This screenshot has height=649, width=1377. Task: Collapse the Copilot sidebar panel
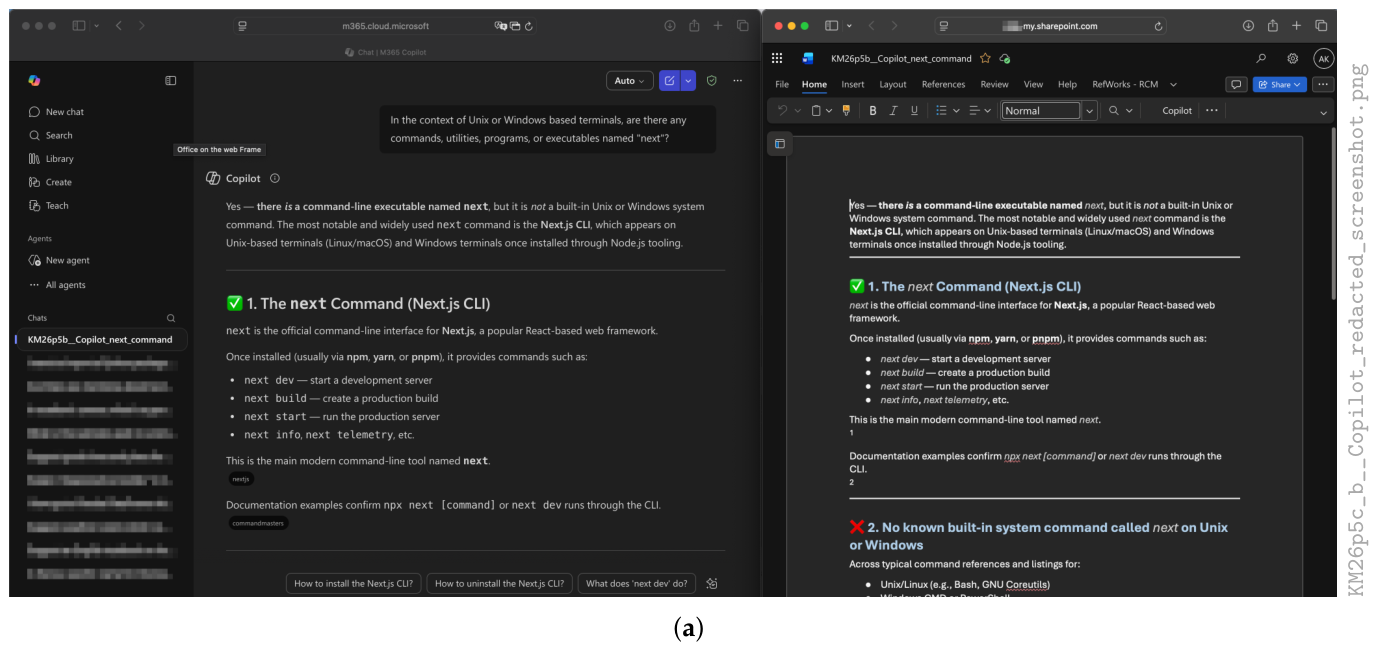click(171, 81)
